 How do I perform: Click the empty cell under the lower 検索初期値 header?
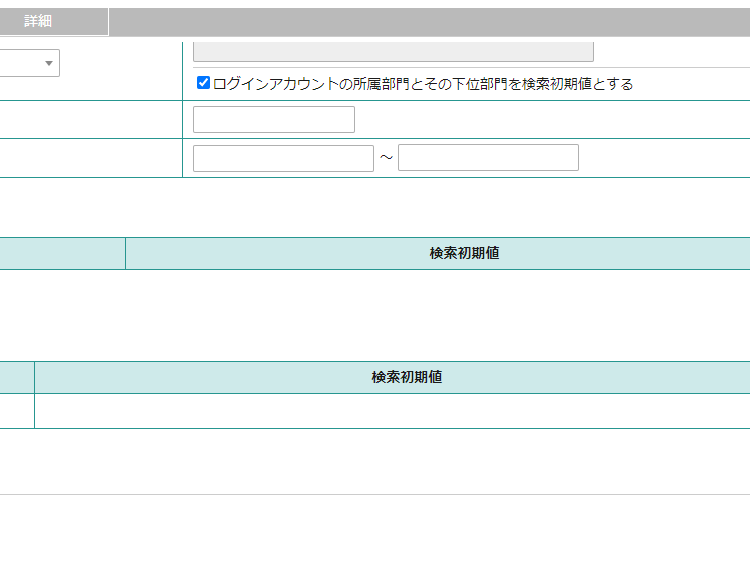click(x=392, y=411)
